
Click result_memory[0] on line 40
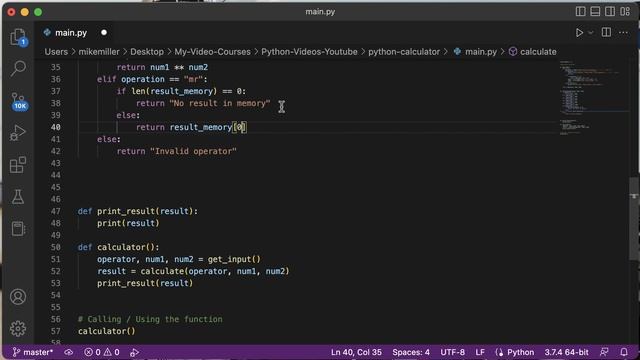(x=208, y=127)
